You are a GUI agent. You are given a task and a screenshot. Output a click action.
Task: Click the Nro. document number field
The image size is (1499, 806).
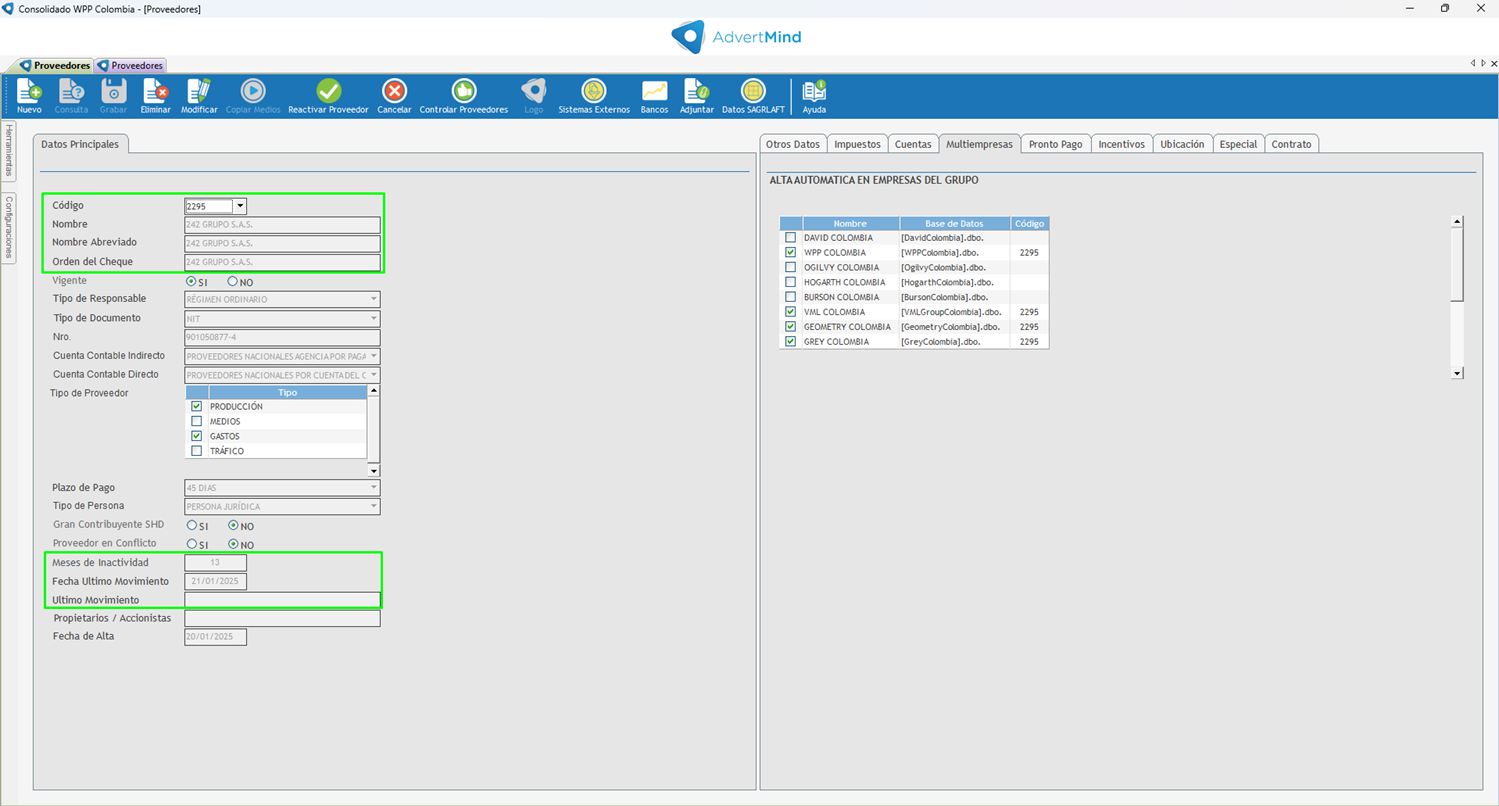point(282,337)
